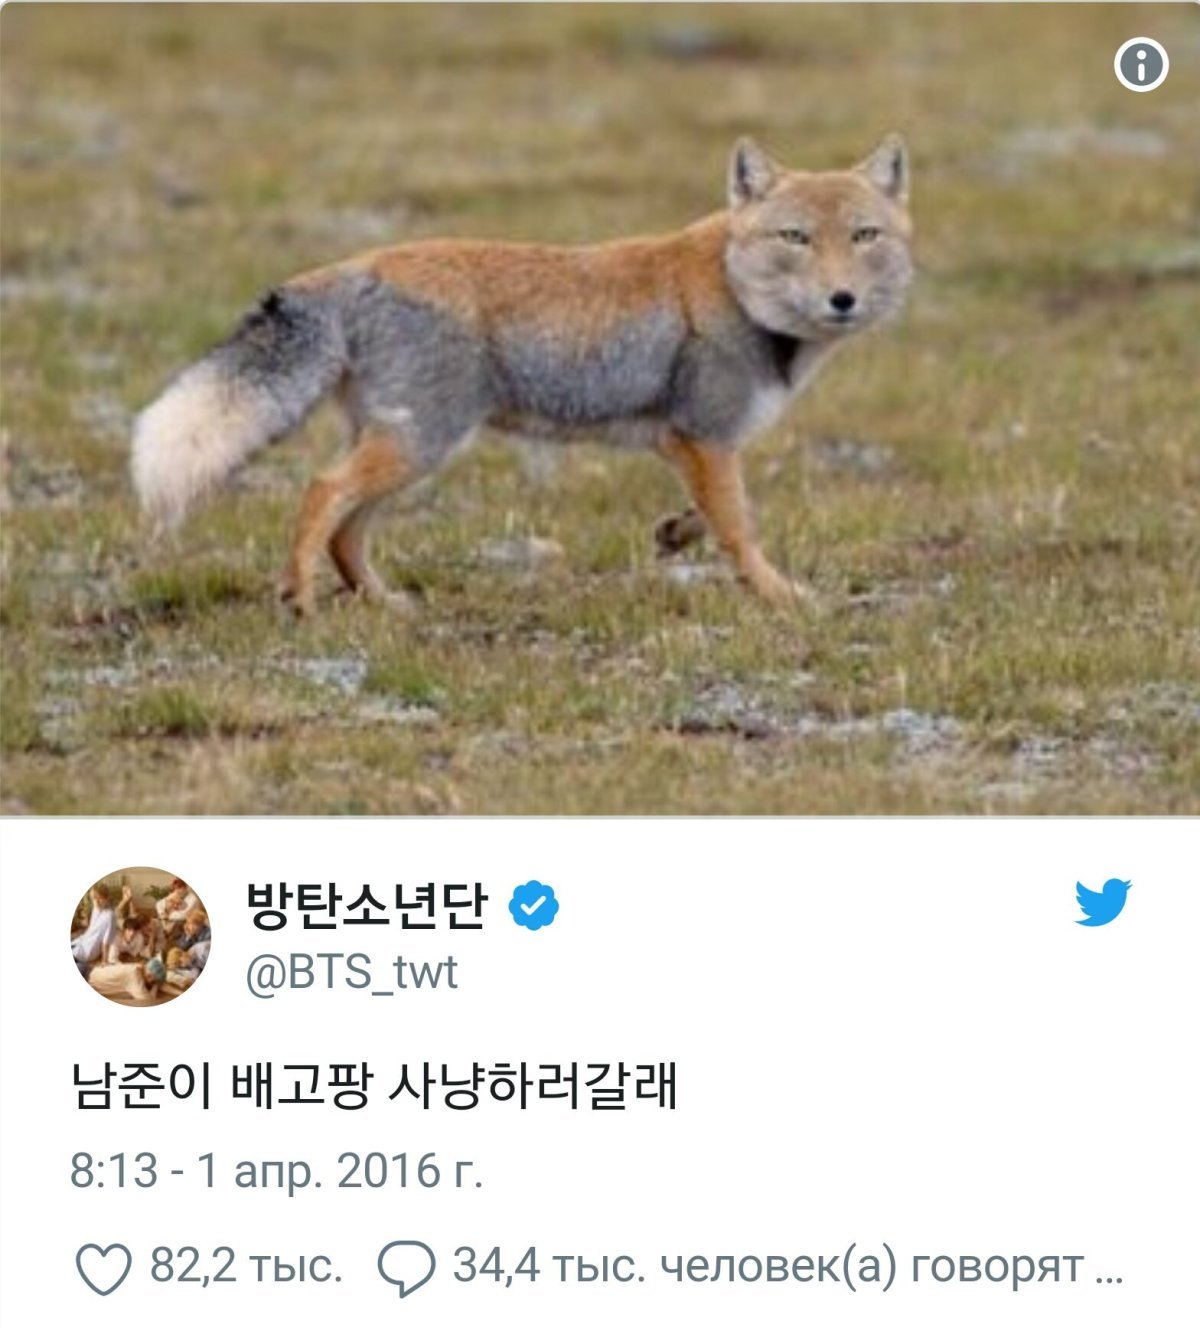Viewport: 1200px width, 1328px height.
Task: Click the 8:13 time in the timestamp
Action: click(x=114, y=1170)
